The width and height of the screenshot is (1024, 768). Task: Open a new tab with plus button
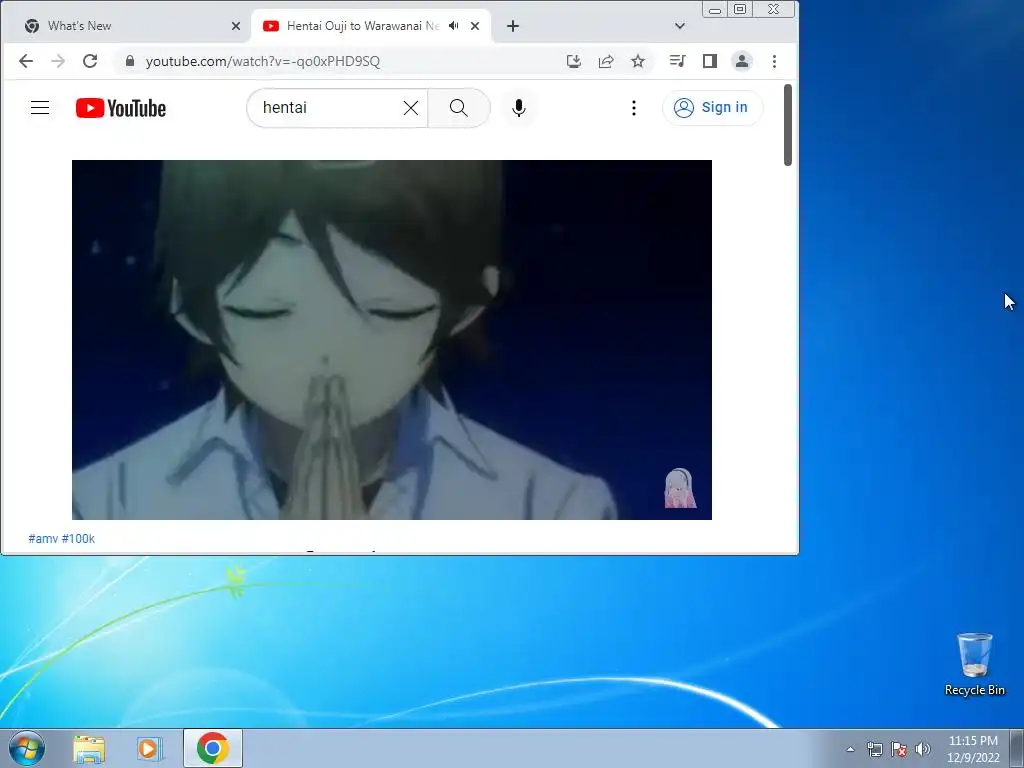coord(513,26)
